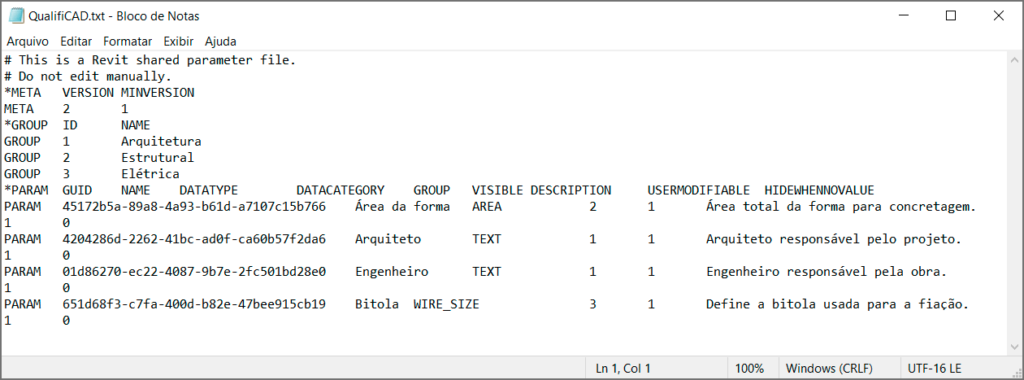Open the Formatar menu
Screen dimensions: 1024x380
coord(127,41)
